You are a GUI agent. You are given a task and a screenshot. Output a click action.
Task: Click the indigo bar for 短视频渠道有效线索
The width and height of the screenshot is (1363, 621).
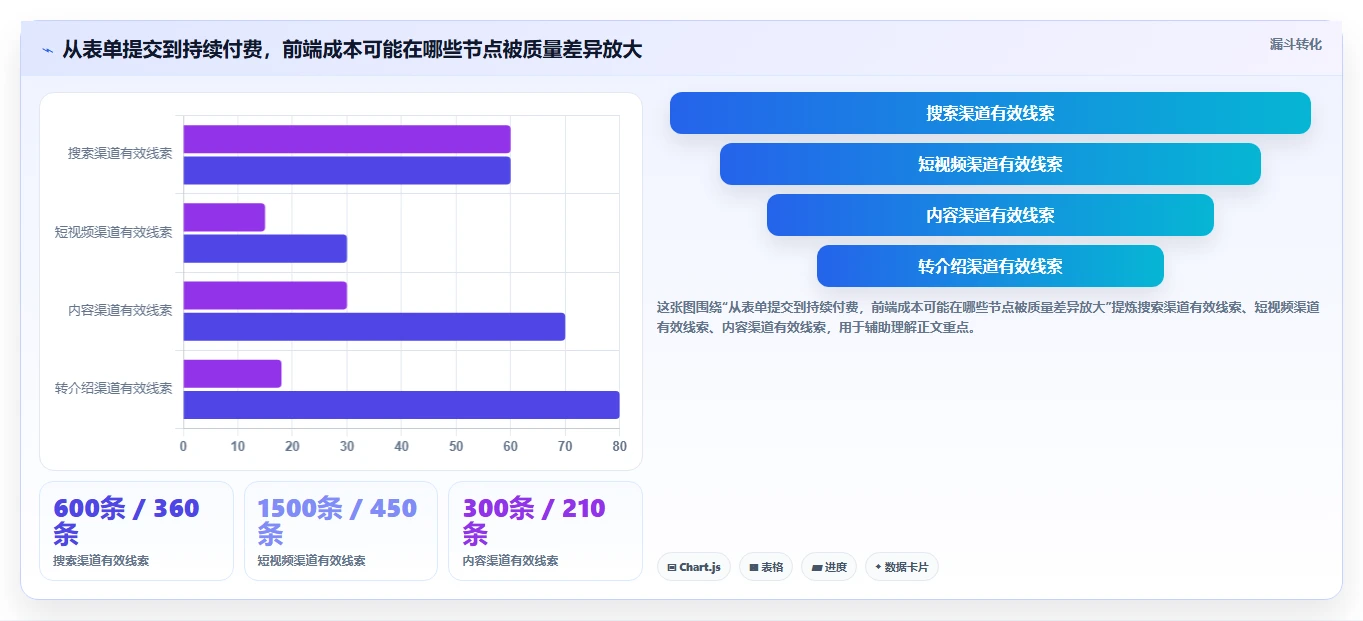pos(265,248)
